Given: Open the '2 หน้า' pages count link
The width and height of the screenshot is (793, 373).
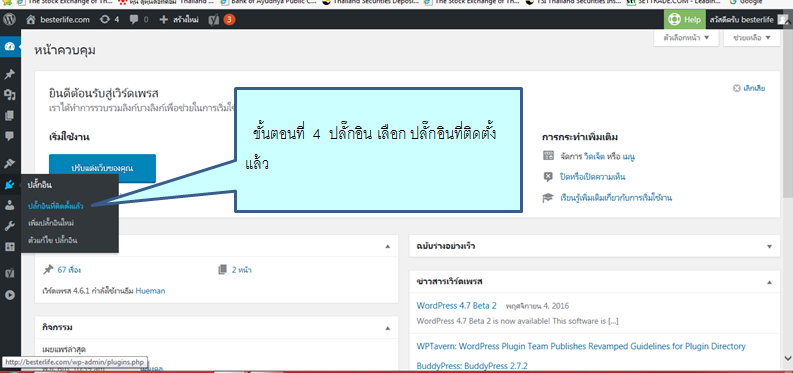Looking at the screenshot, I should click(x=241, y=270).
